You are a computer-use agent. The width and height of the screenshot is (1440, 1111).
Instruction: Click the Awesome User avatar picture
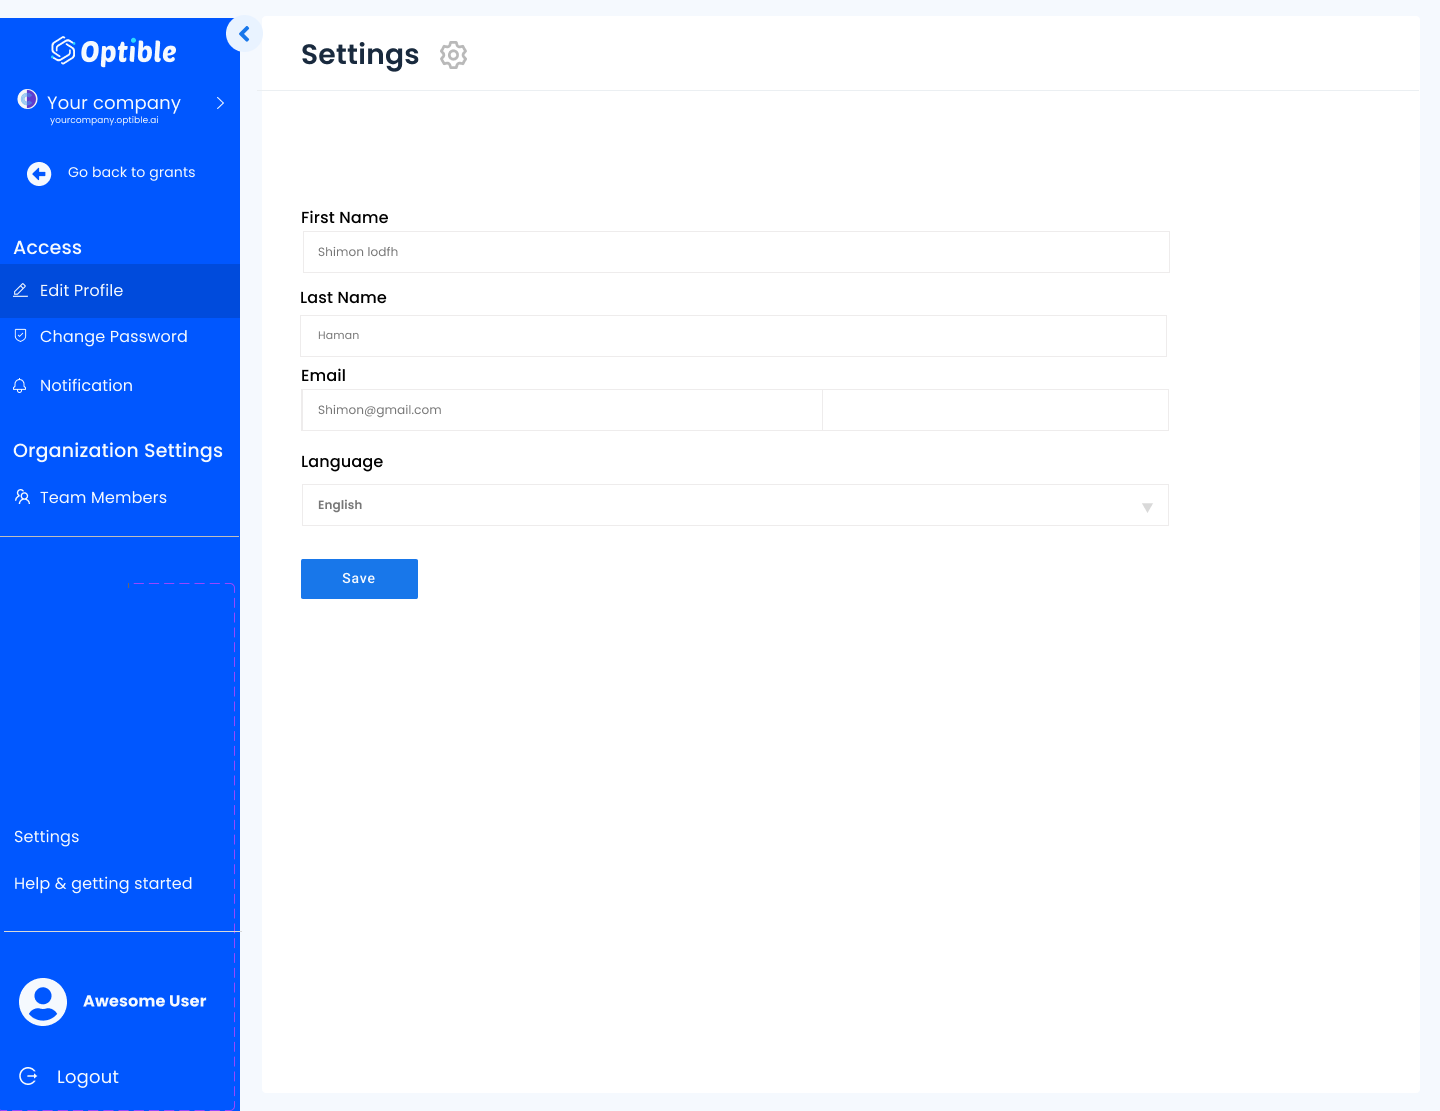(43, 1002)
